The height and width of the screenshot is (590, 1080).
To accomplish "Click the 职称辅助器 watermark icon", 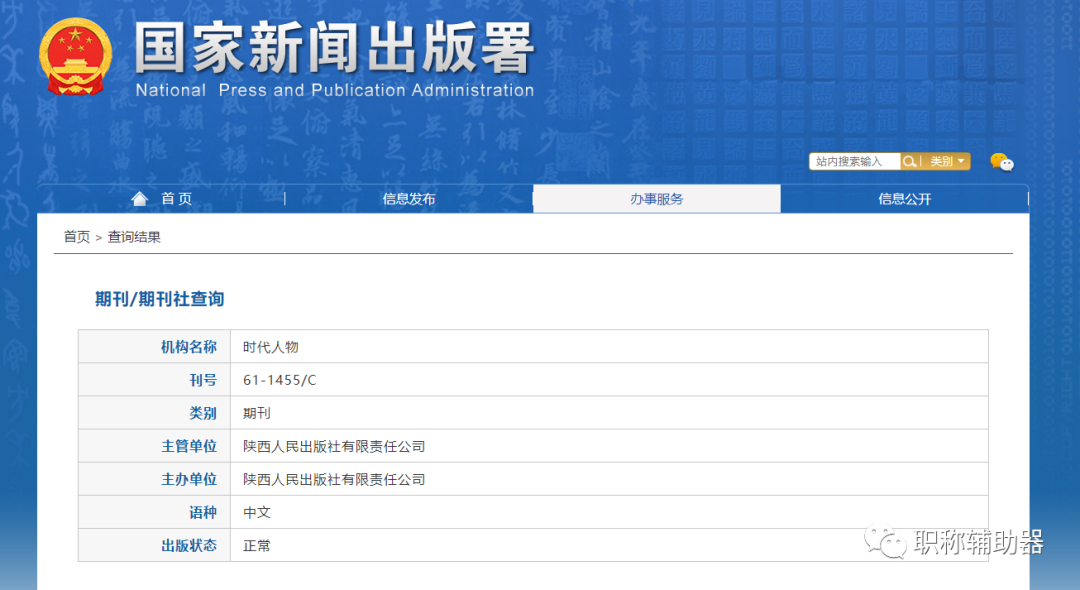I will [x=884, y=541].
